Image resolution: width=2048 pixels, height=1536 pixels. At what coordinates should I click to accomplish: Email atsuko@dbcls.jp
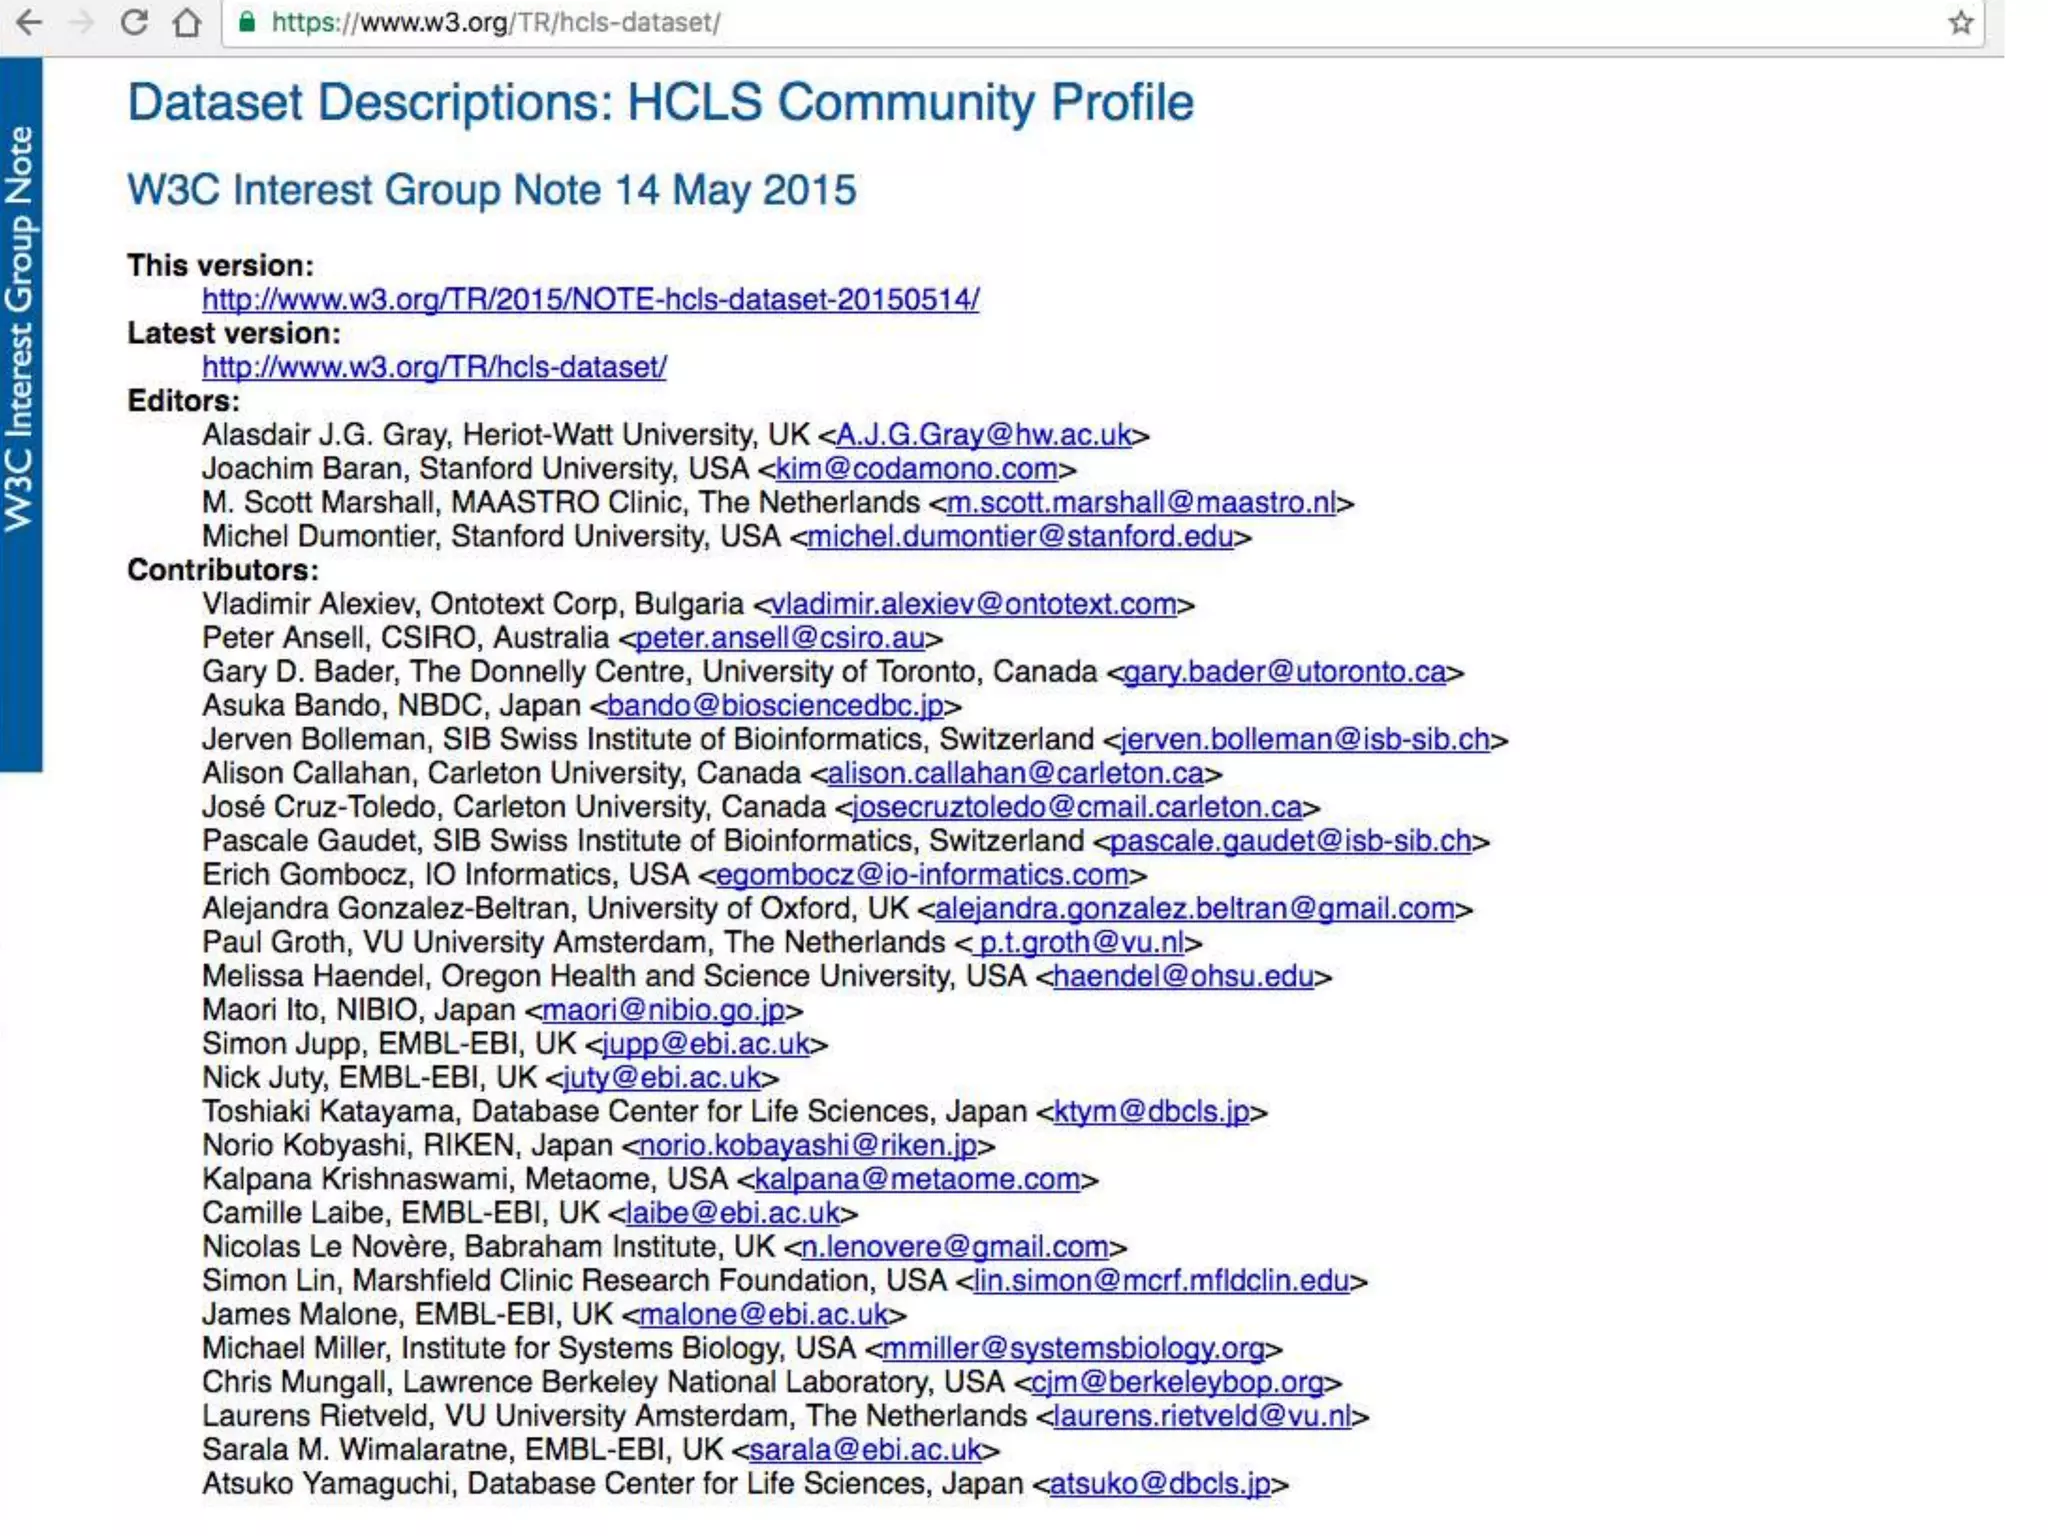tap(1161, 1485)
